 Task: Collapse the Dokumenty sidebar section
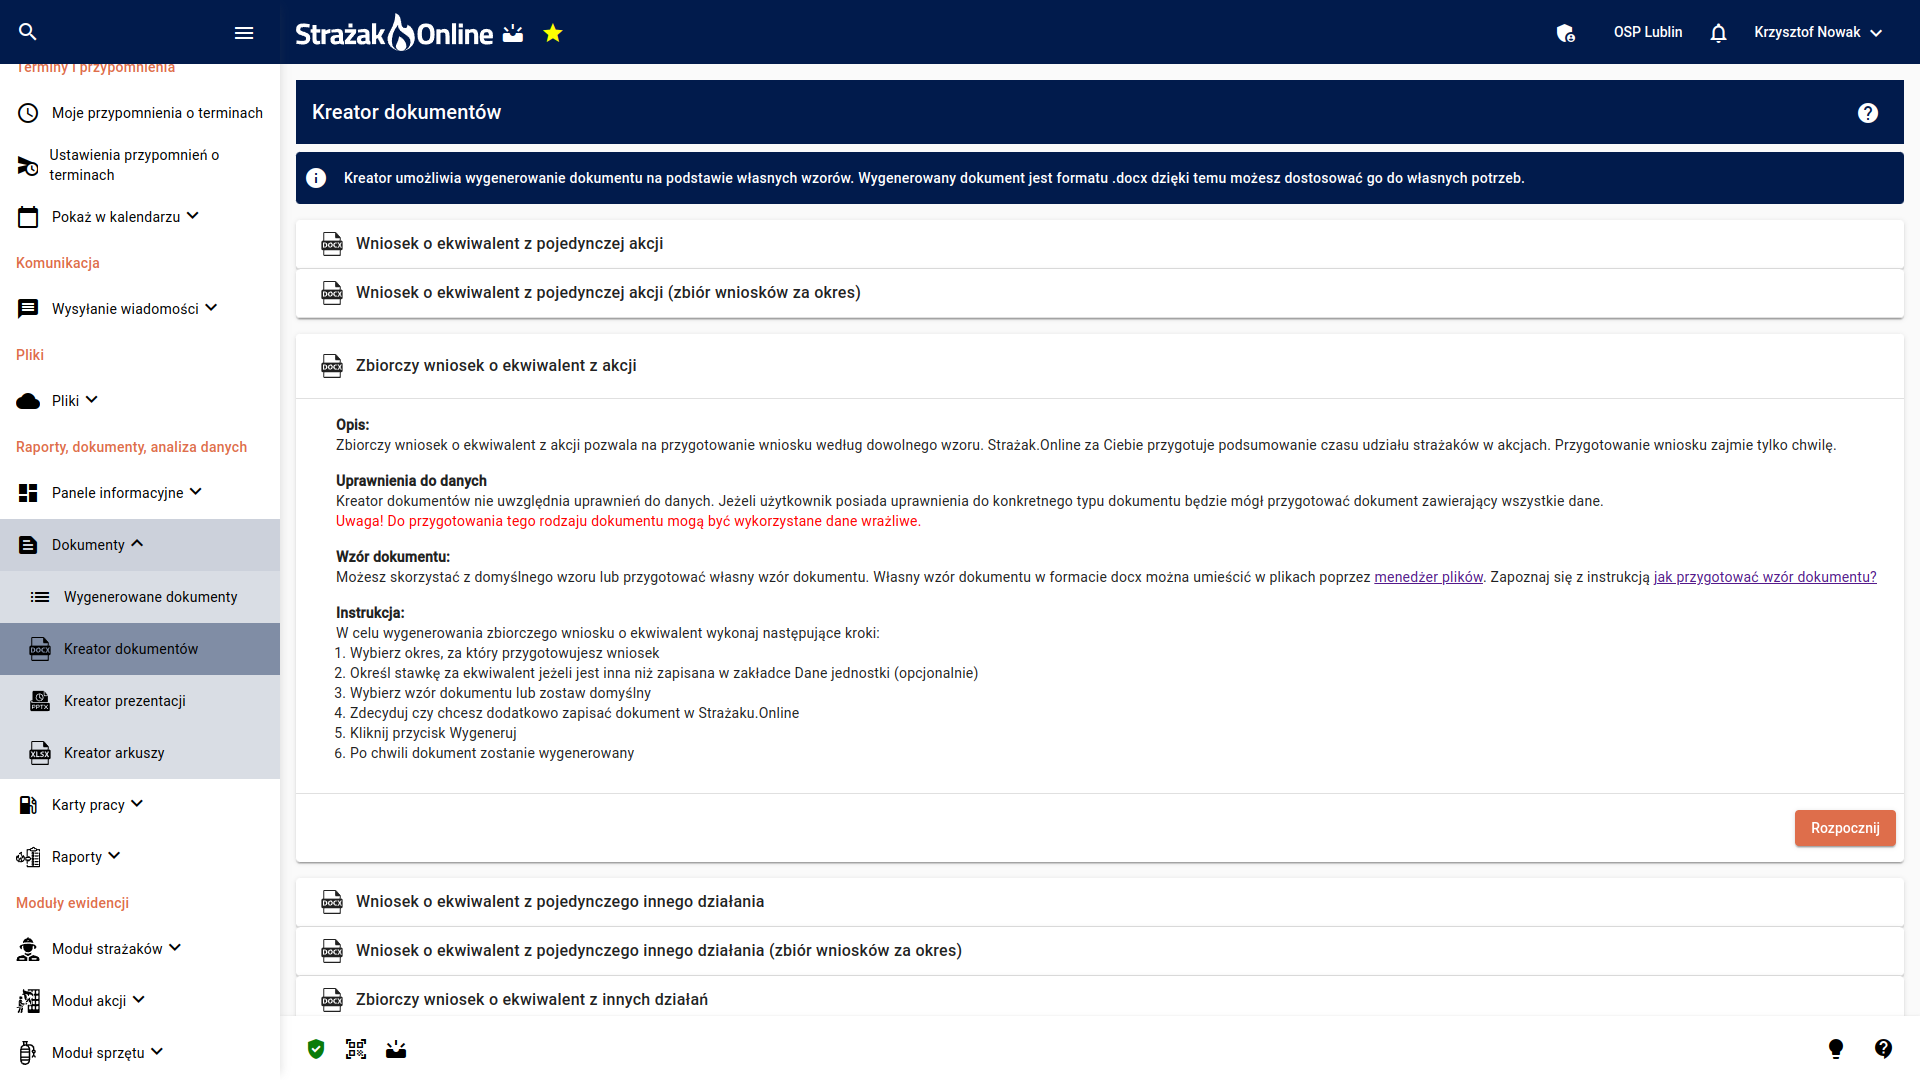pyautogui.click(x=97, y=545)
